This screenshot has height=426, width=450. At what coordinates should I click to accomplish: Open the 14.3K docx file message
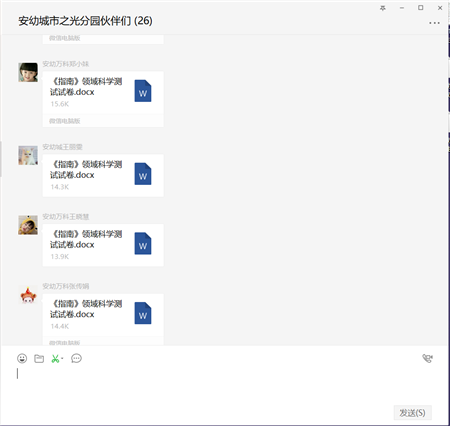click(x=103, y=175)
